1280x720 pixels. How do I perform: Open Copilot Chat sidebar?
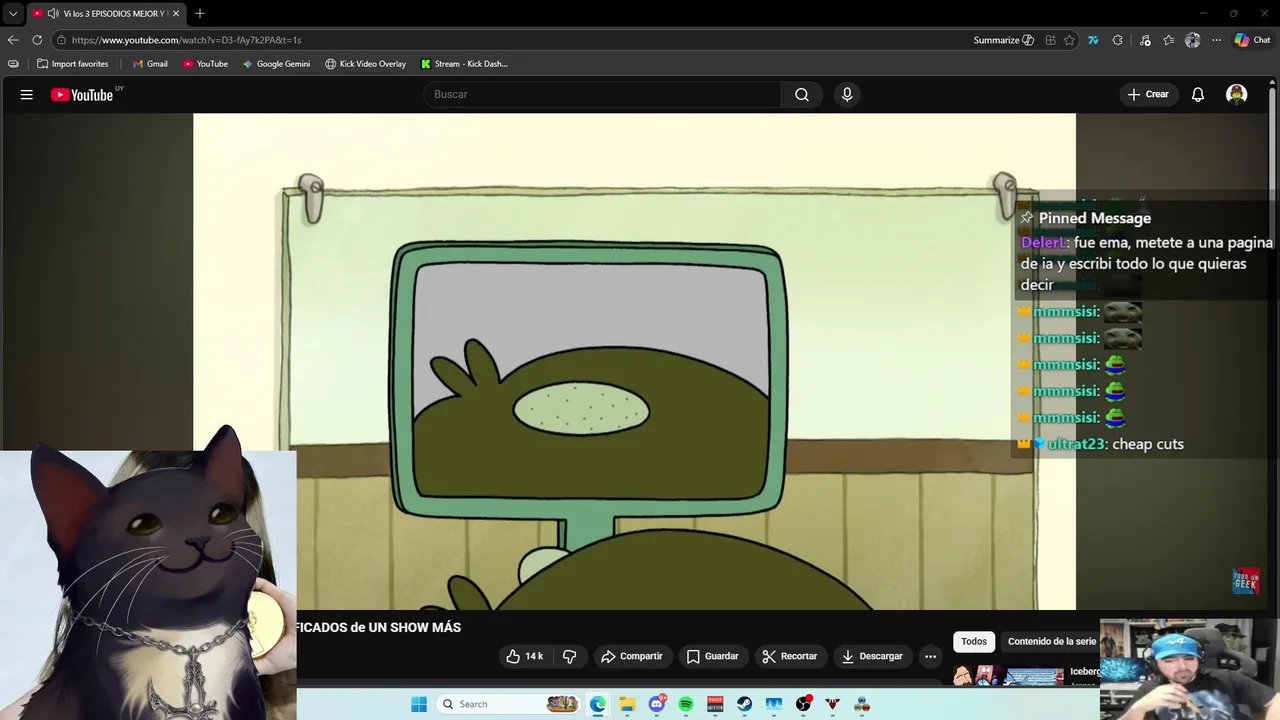tap(1252, 40)
